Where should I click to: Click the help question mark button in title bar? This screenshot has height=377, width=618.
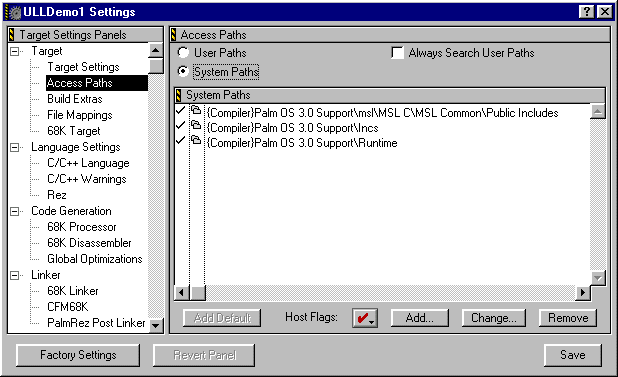[586, 12]
